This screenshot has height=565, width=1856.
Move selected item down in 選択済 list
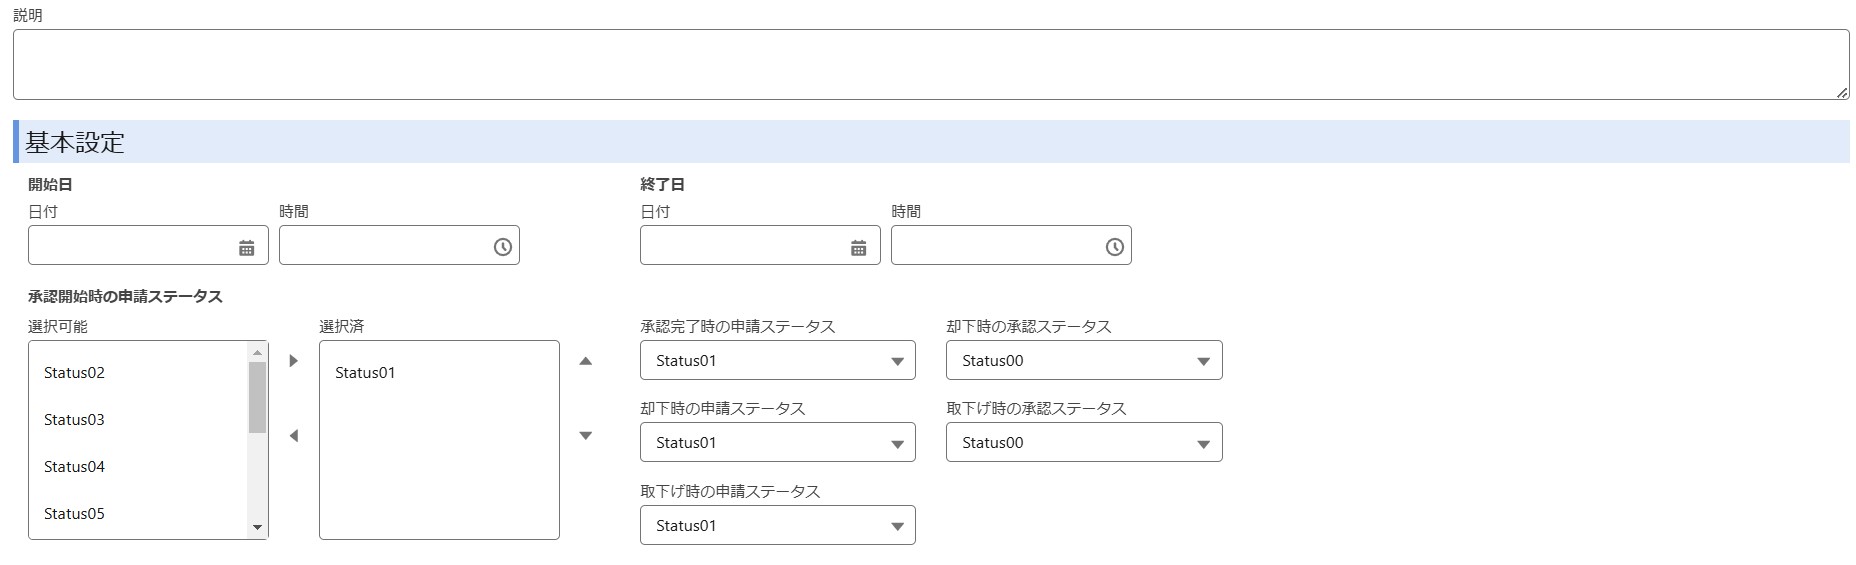tap(586, 435)
